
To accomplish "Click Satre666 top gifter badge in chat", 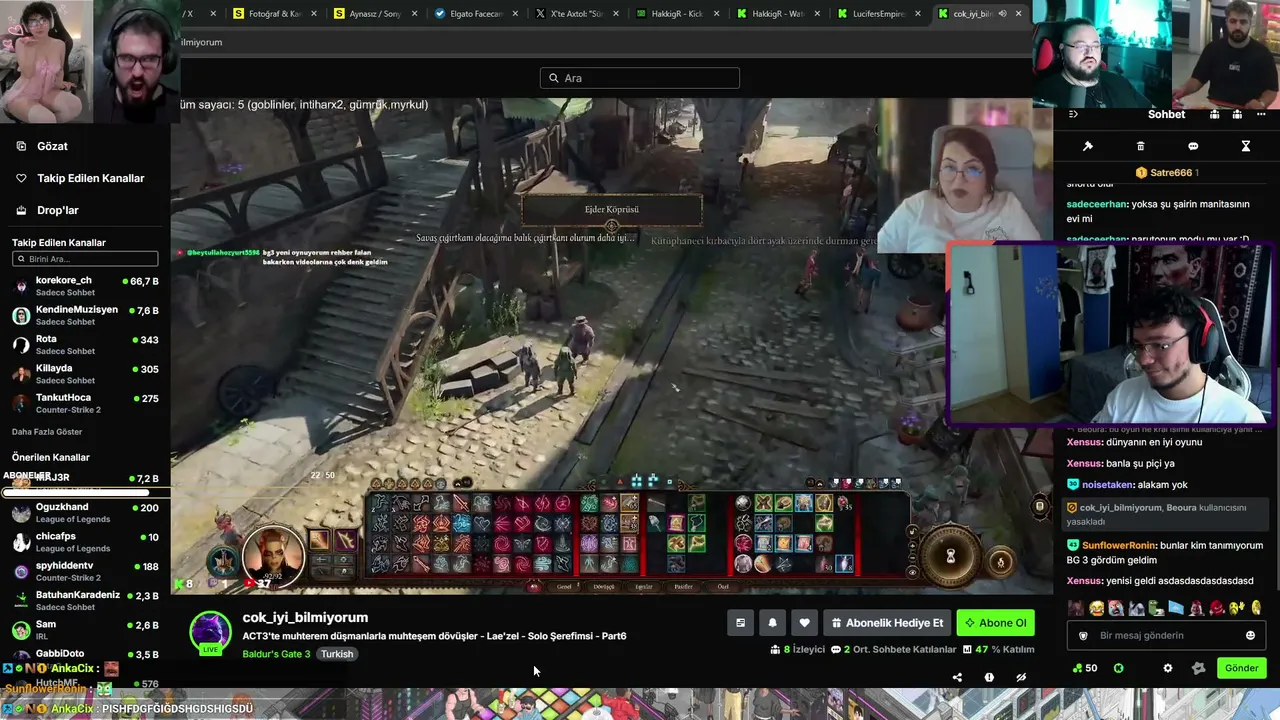I will click(1166, 173).
